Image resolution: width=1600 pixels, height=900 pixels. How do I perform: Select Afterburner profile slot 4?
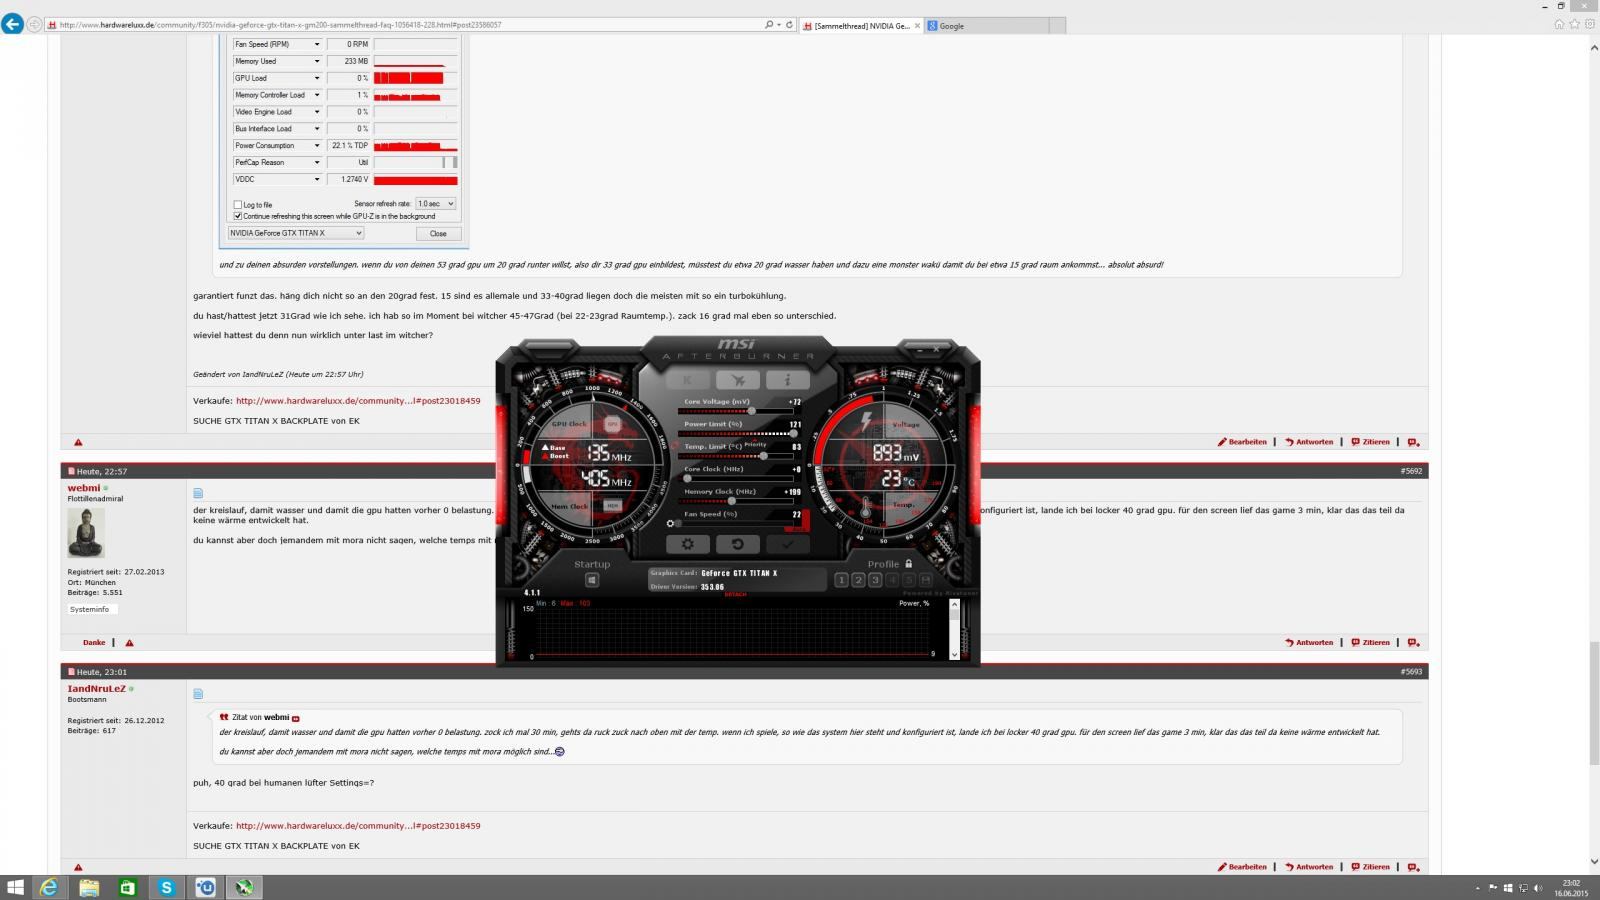892,580
